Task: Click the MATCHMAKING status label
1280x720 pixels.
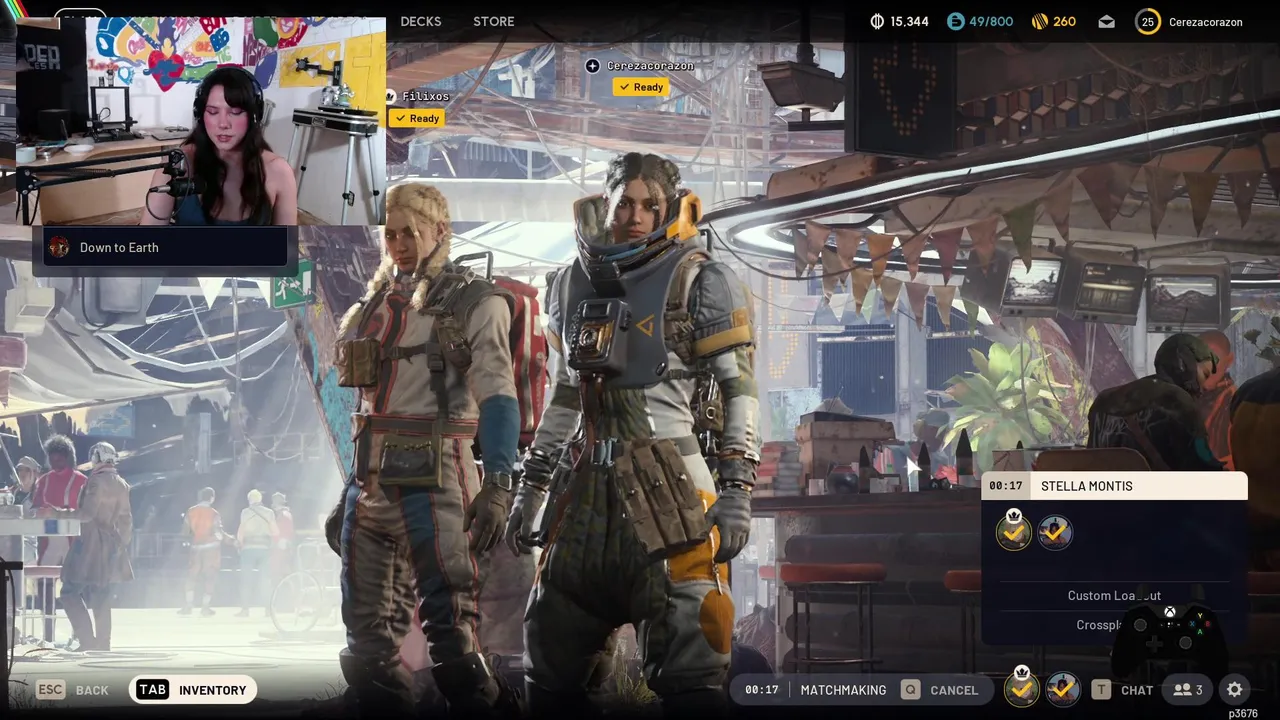Action: coord(843,690)
